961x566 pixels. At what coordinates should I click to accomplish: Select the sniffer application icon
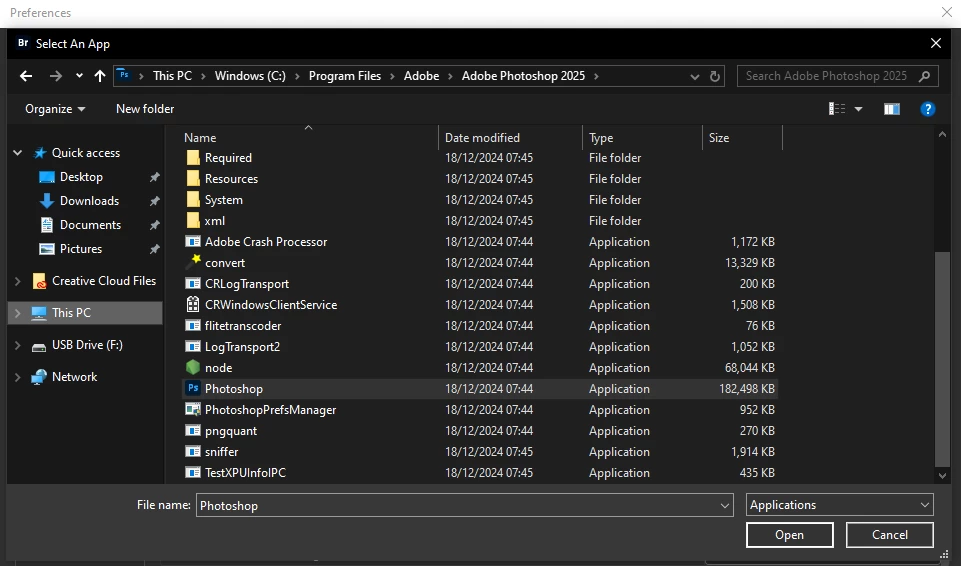pos(193,451)
